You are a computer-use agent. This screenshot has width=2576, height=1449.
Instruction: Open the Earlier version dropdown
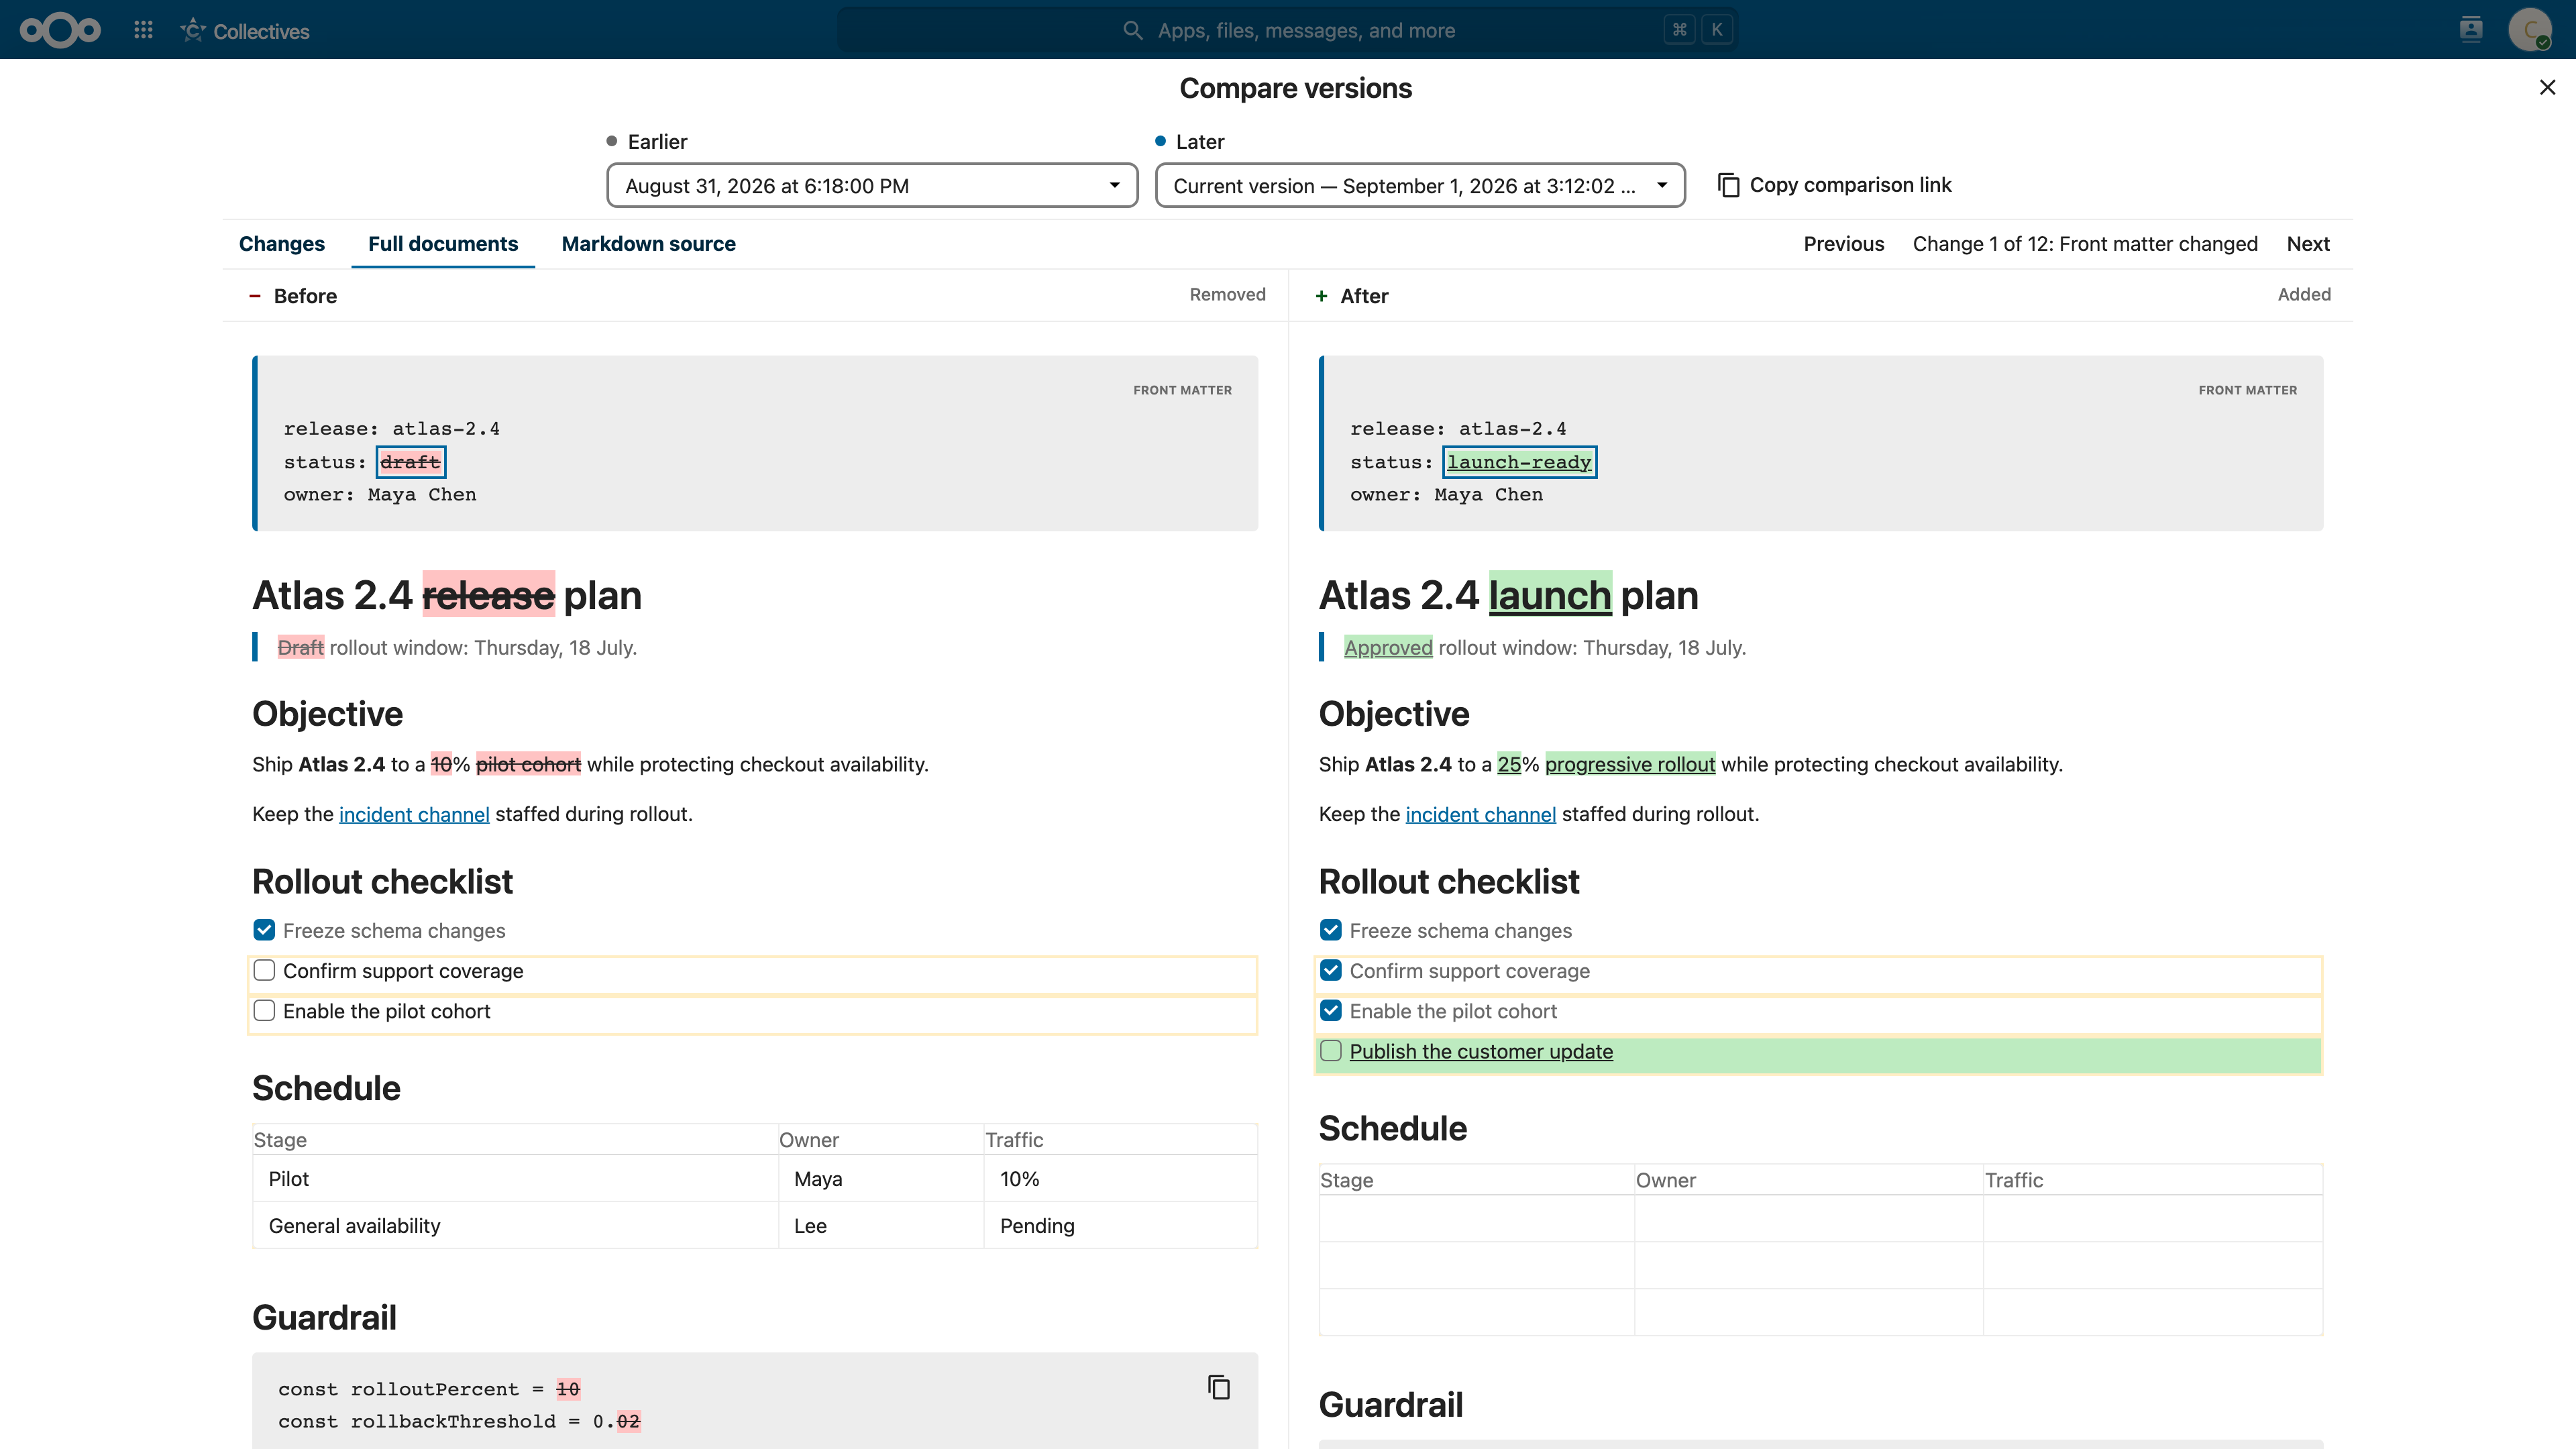click(x=872, y=185)
